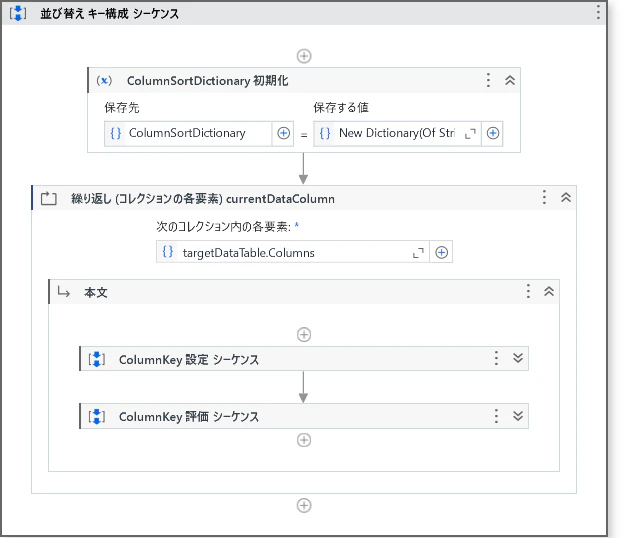Select the ColumnKey 評価 シーケンス title

[x=189, y=417]
